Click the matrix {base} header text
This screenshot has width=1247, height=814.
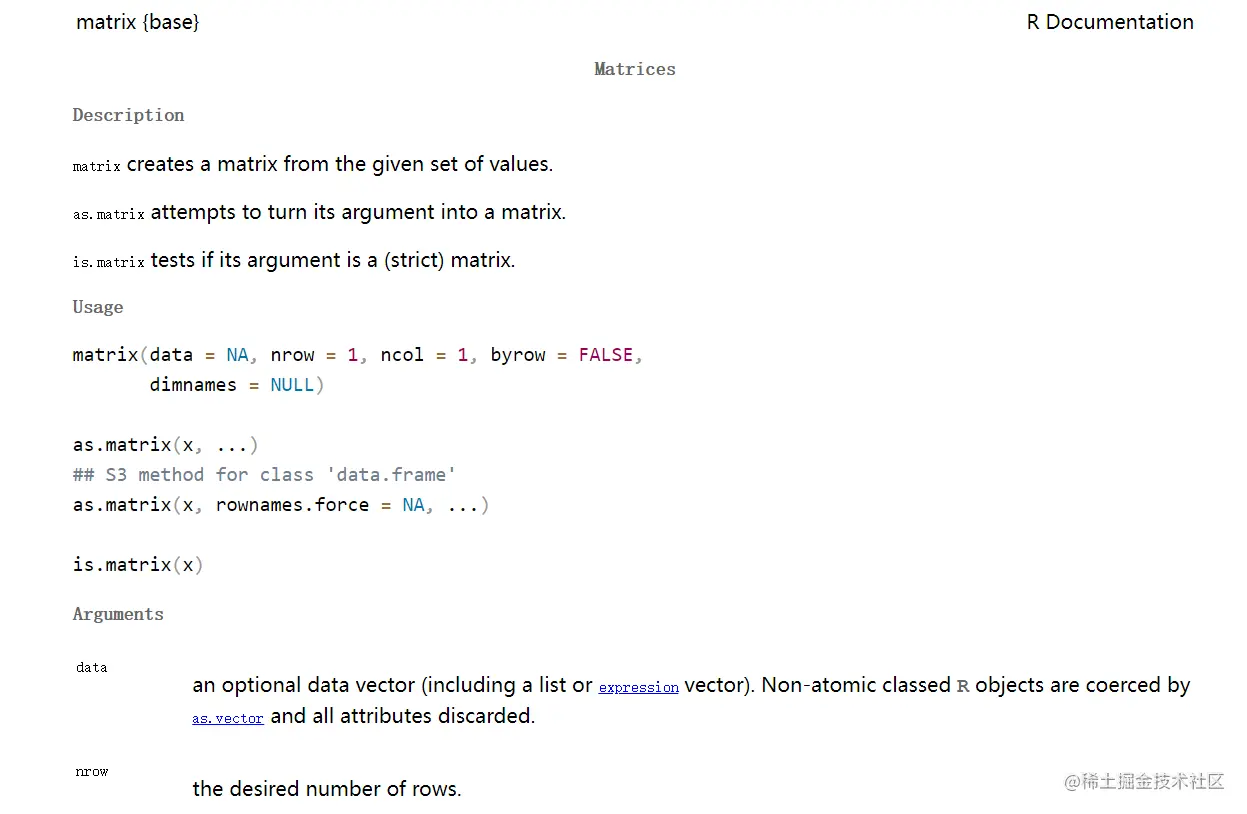(x=138, y=22)
